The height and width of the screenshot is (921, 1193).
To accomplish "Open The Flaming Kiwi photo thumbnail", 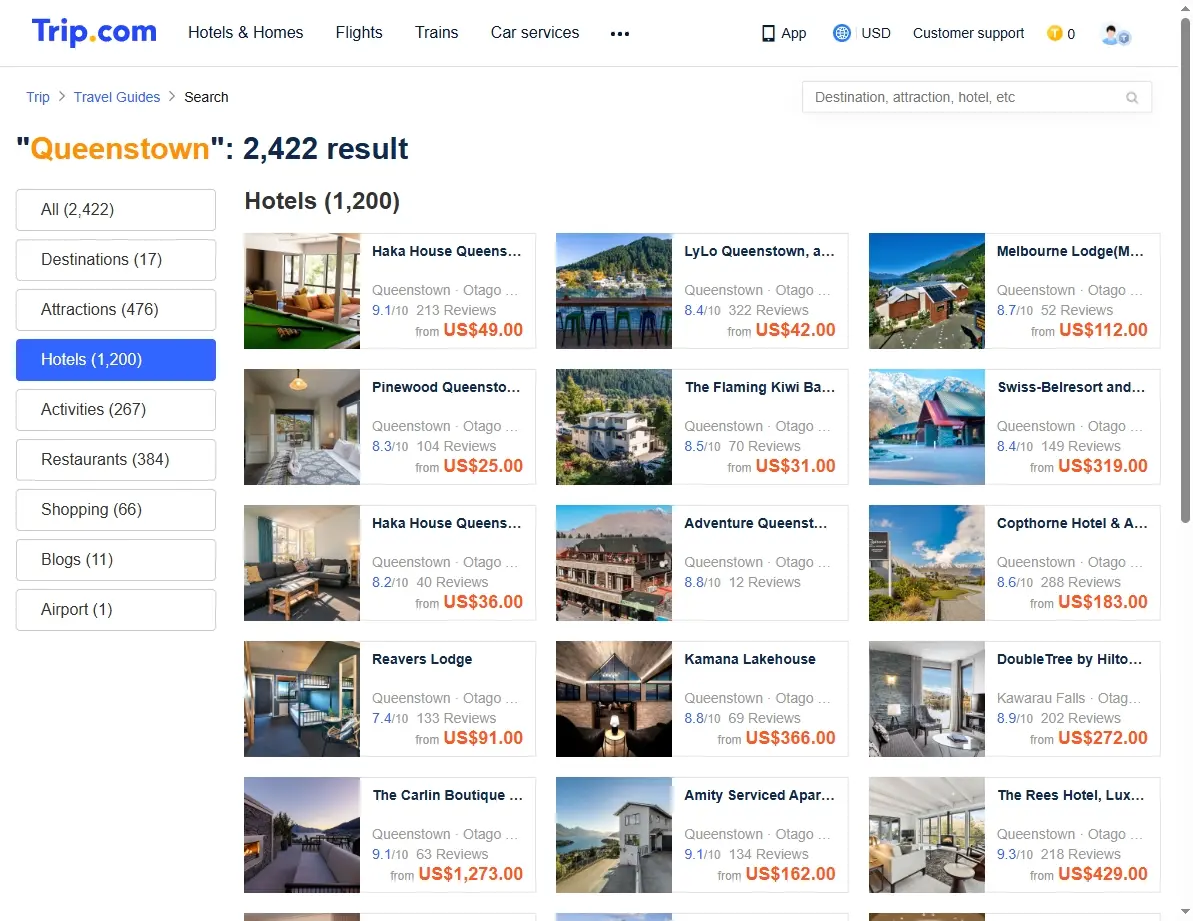I will pos(614,427).
